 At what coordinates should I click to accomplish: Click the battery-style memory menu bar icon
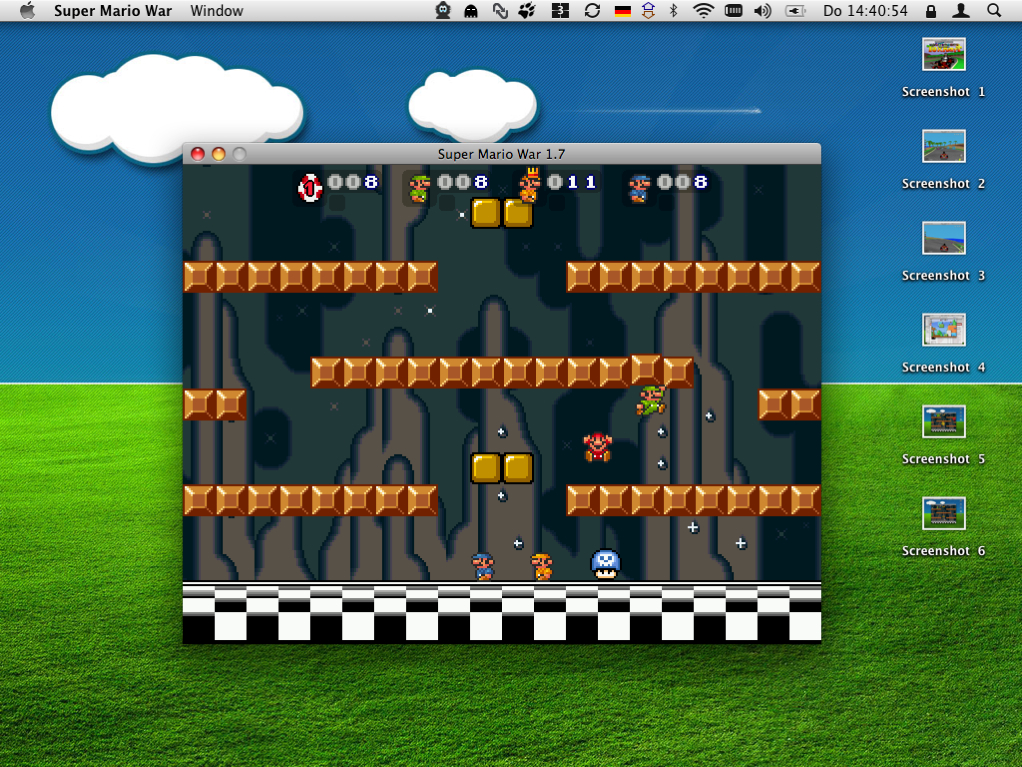pyautogui.click(x=733, y=10)
